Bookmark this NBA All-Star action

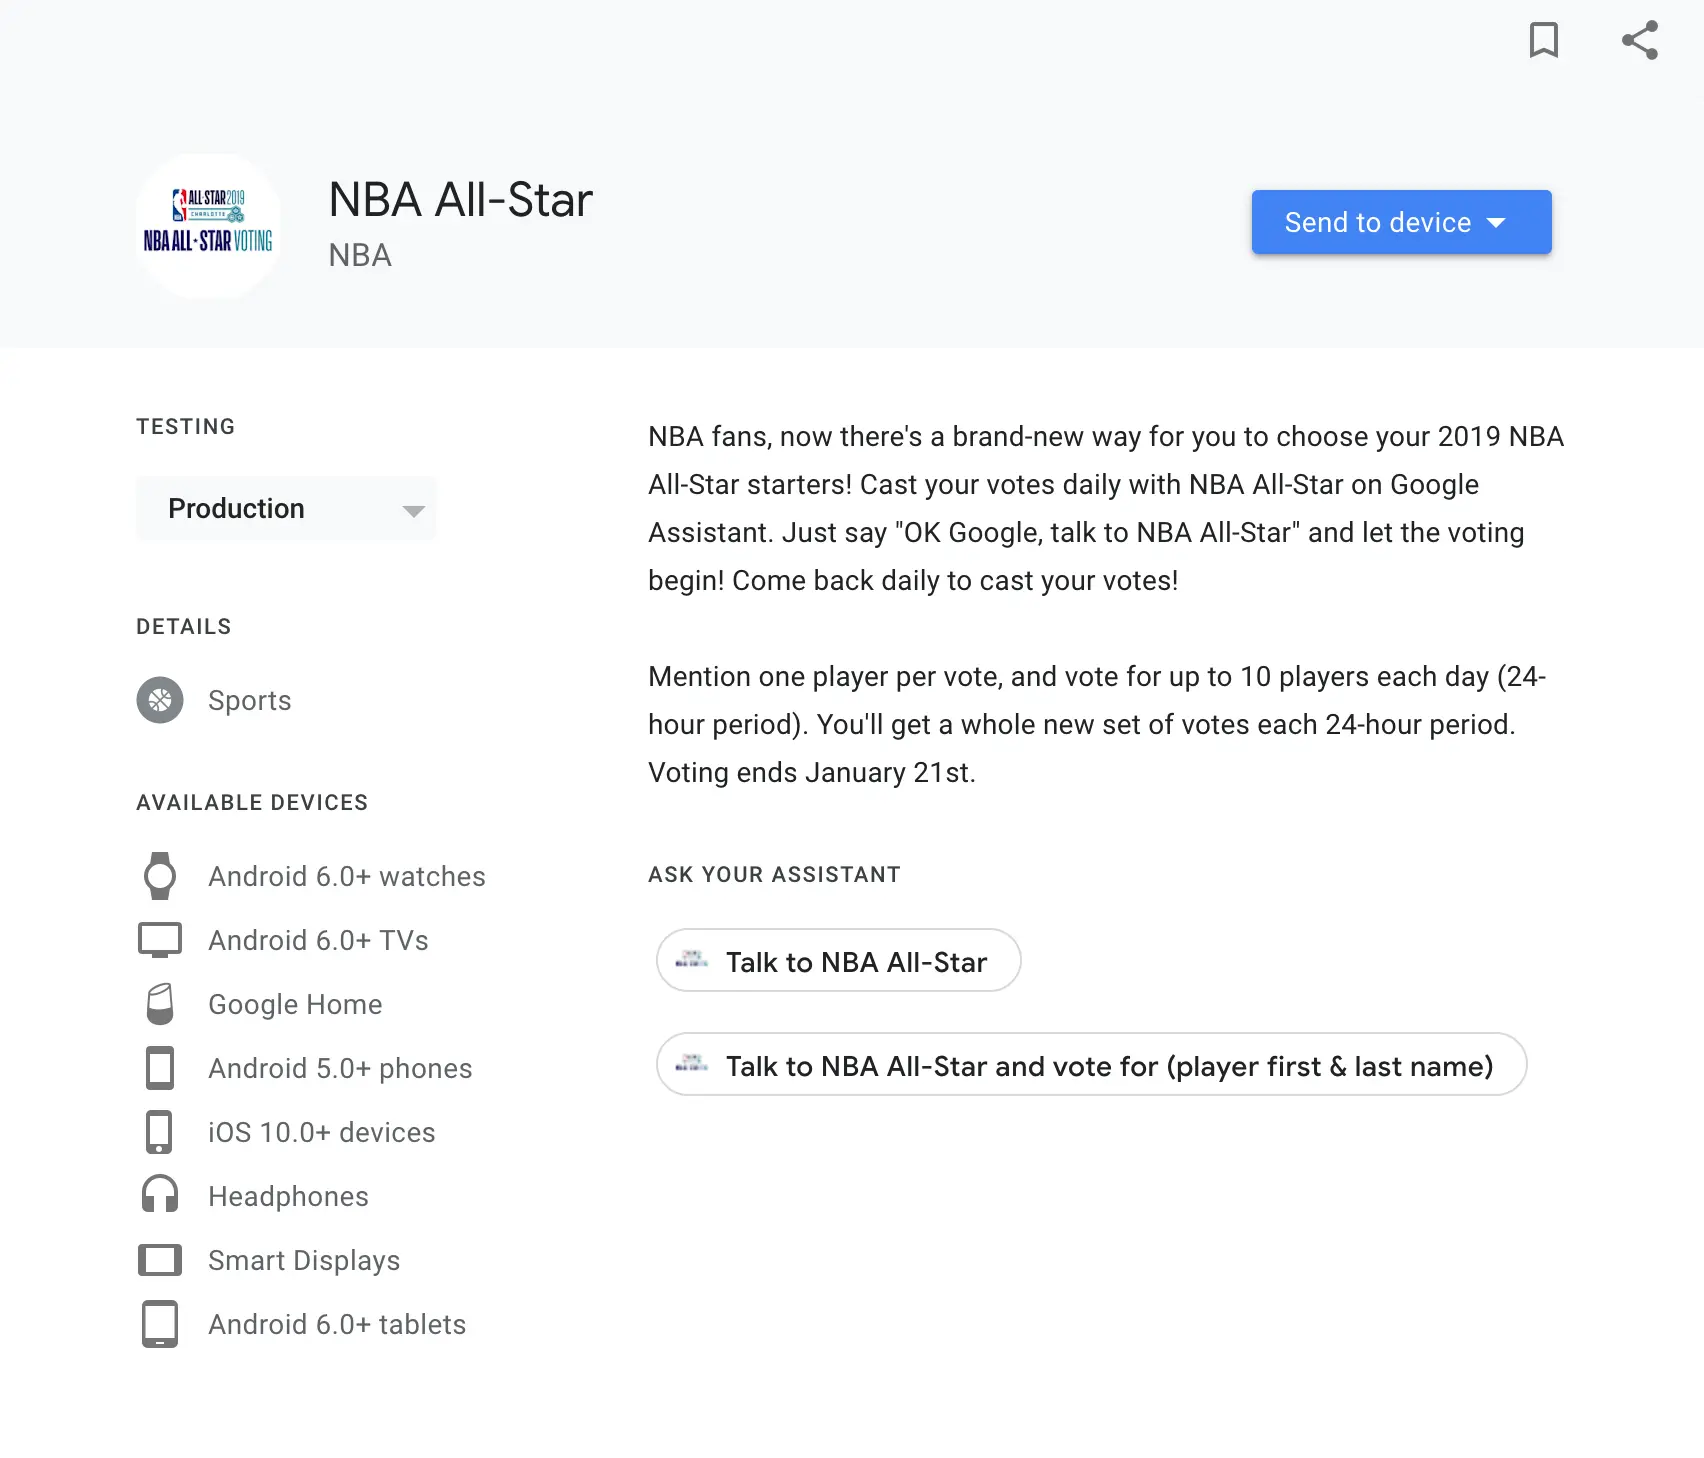[1544, 40]
